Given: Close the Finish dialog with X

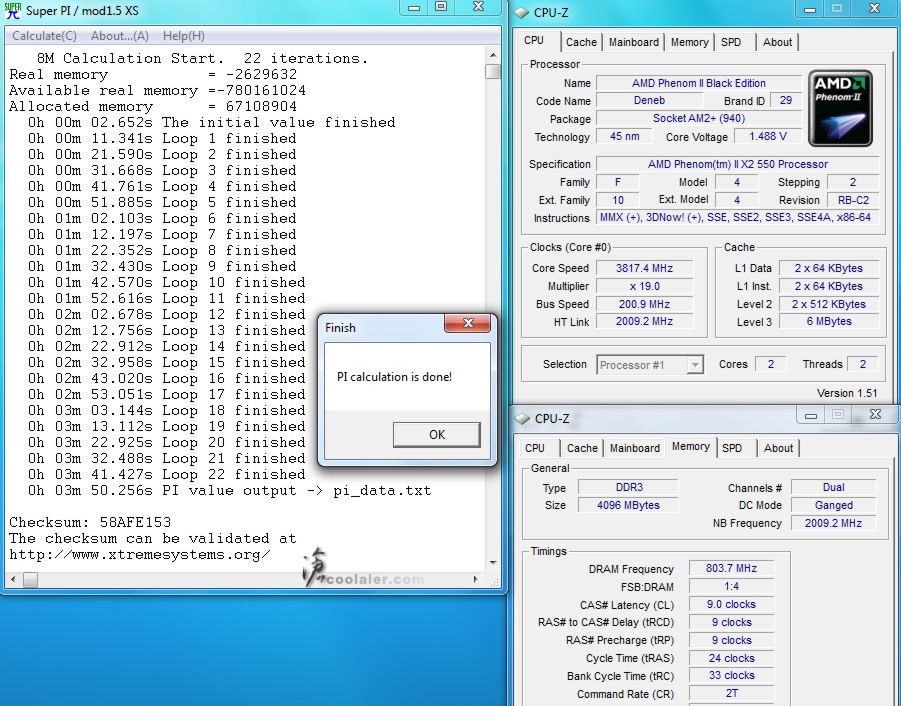Looking at the screenshot, I should (468, 323).
